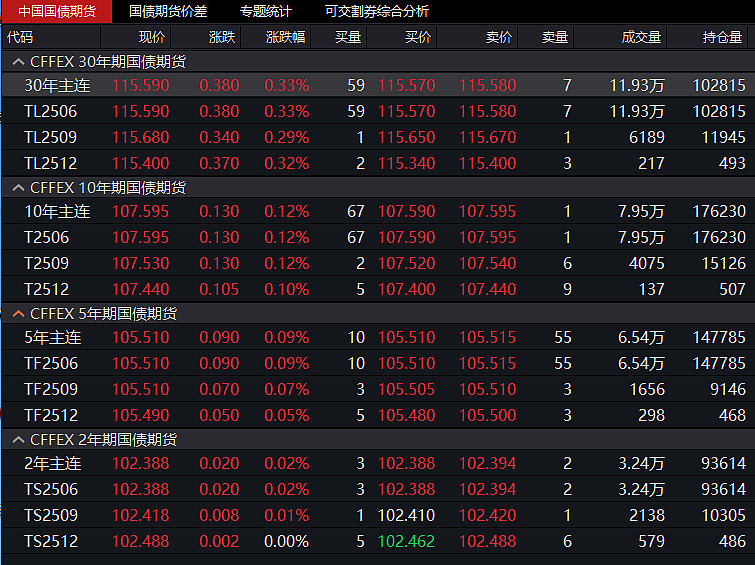755x565 pixels.
Task: Click the 代码 column header
Action: 20,37
